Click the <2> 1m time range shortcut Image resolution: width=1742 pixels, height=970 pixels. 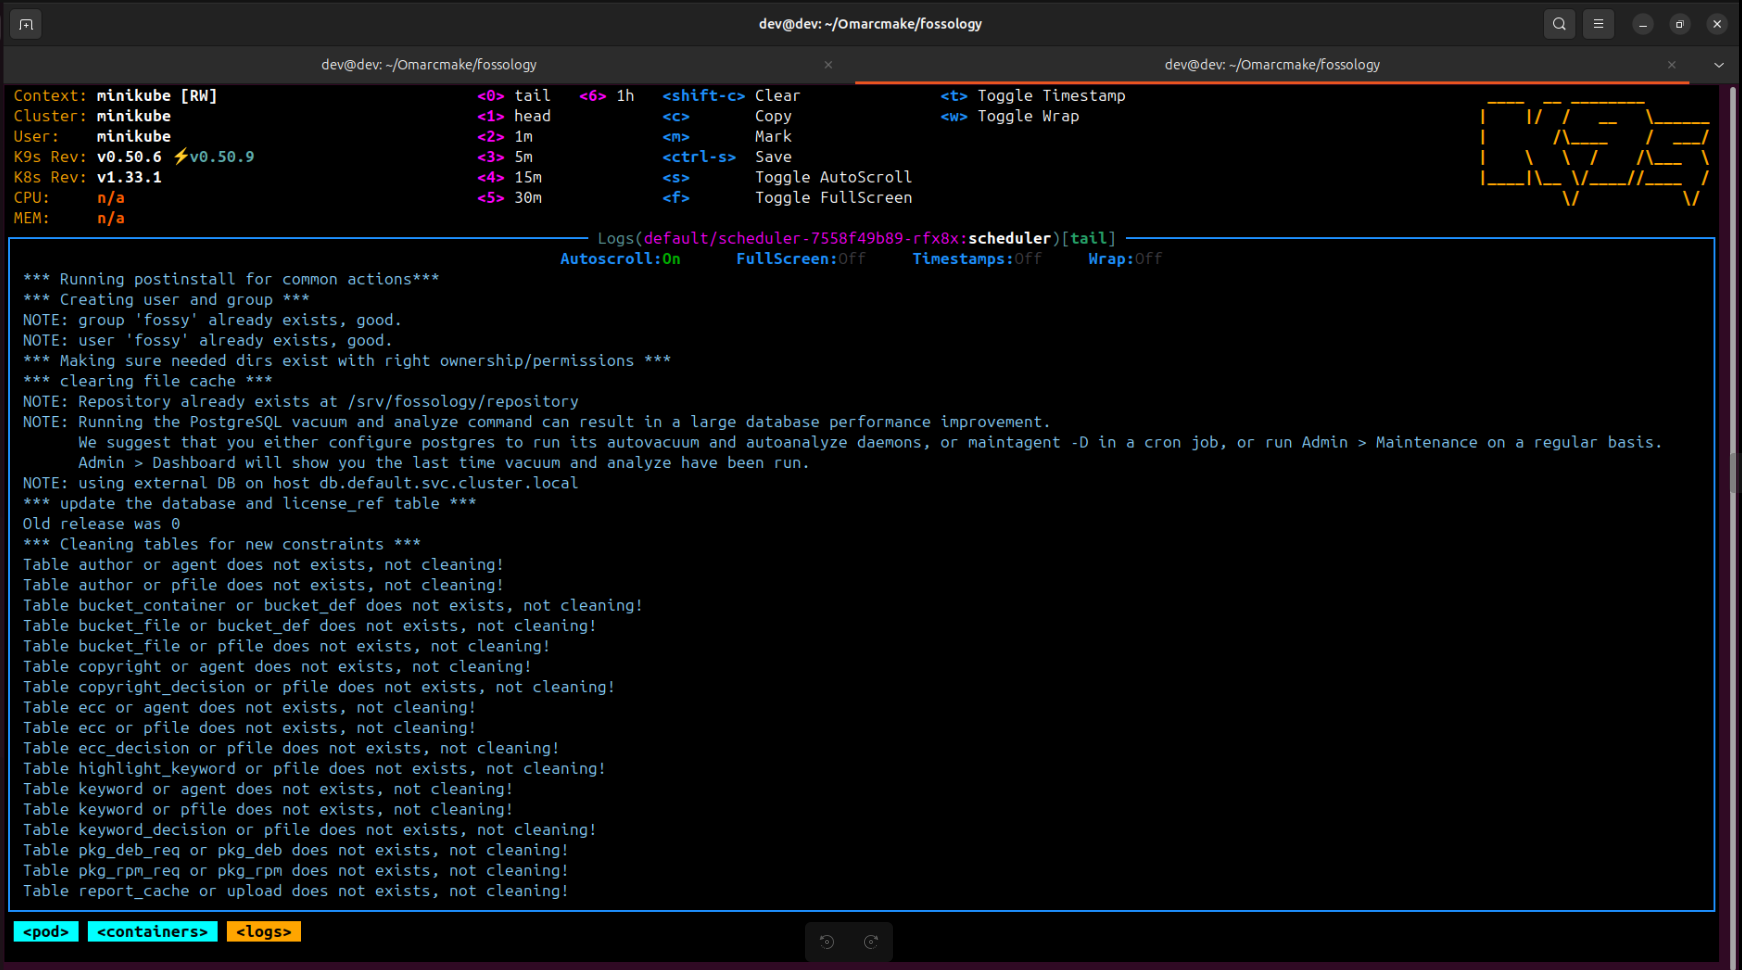tap(505, 137)
